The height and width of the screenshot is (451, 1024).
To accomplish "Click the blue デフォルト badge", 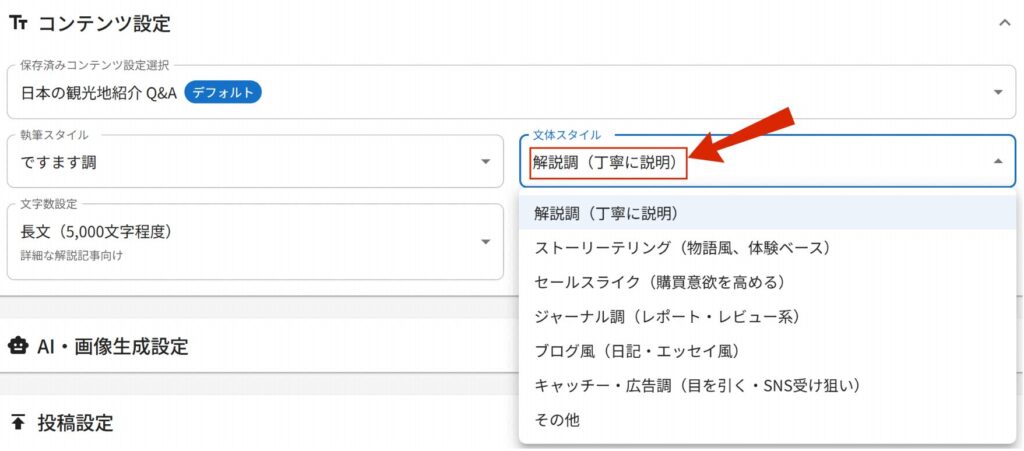I will click(x=222, y=93).
